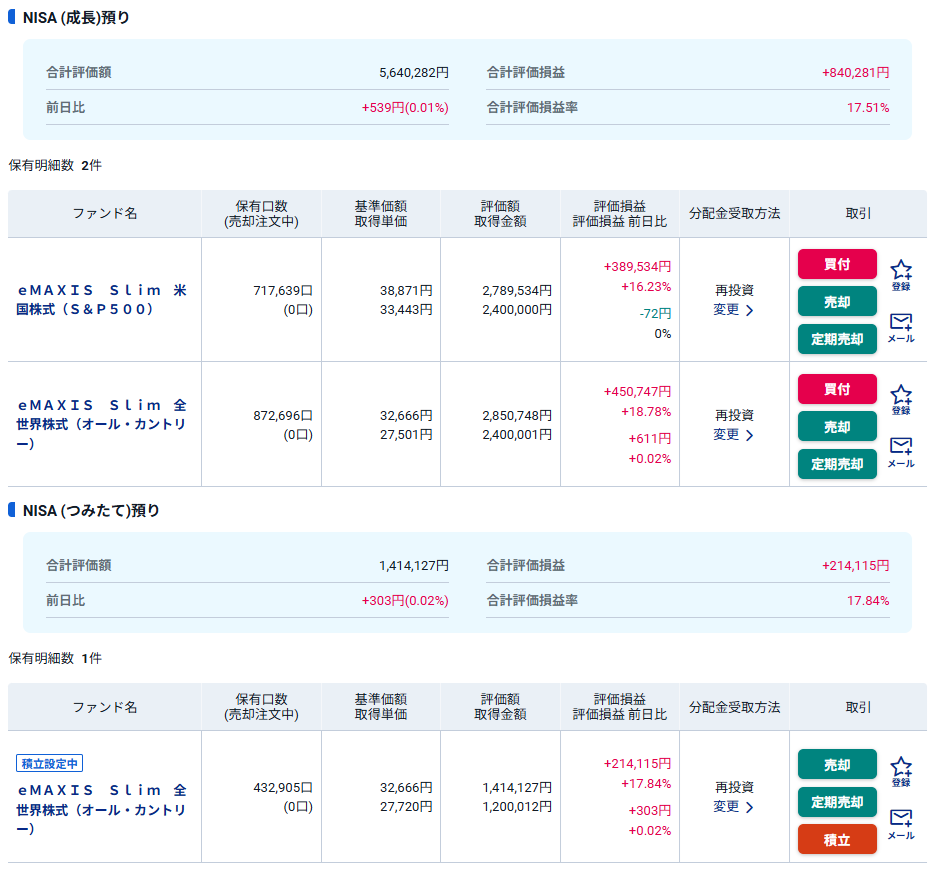Click 登録 star for 全世界株式 in NISA成長
Image resolution: width=936 pixels, height=872 pixels.
pyautogui.click(x=901, y=397)
